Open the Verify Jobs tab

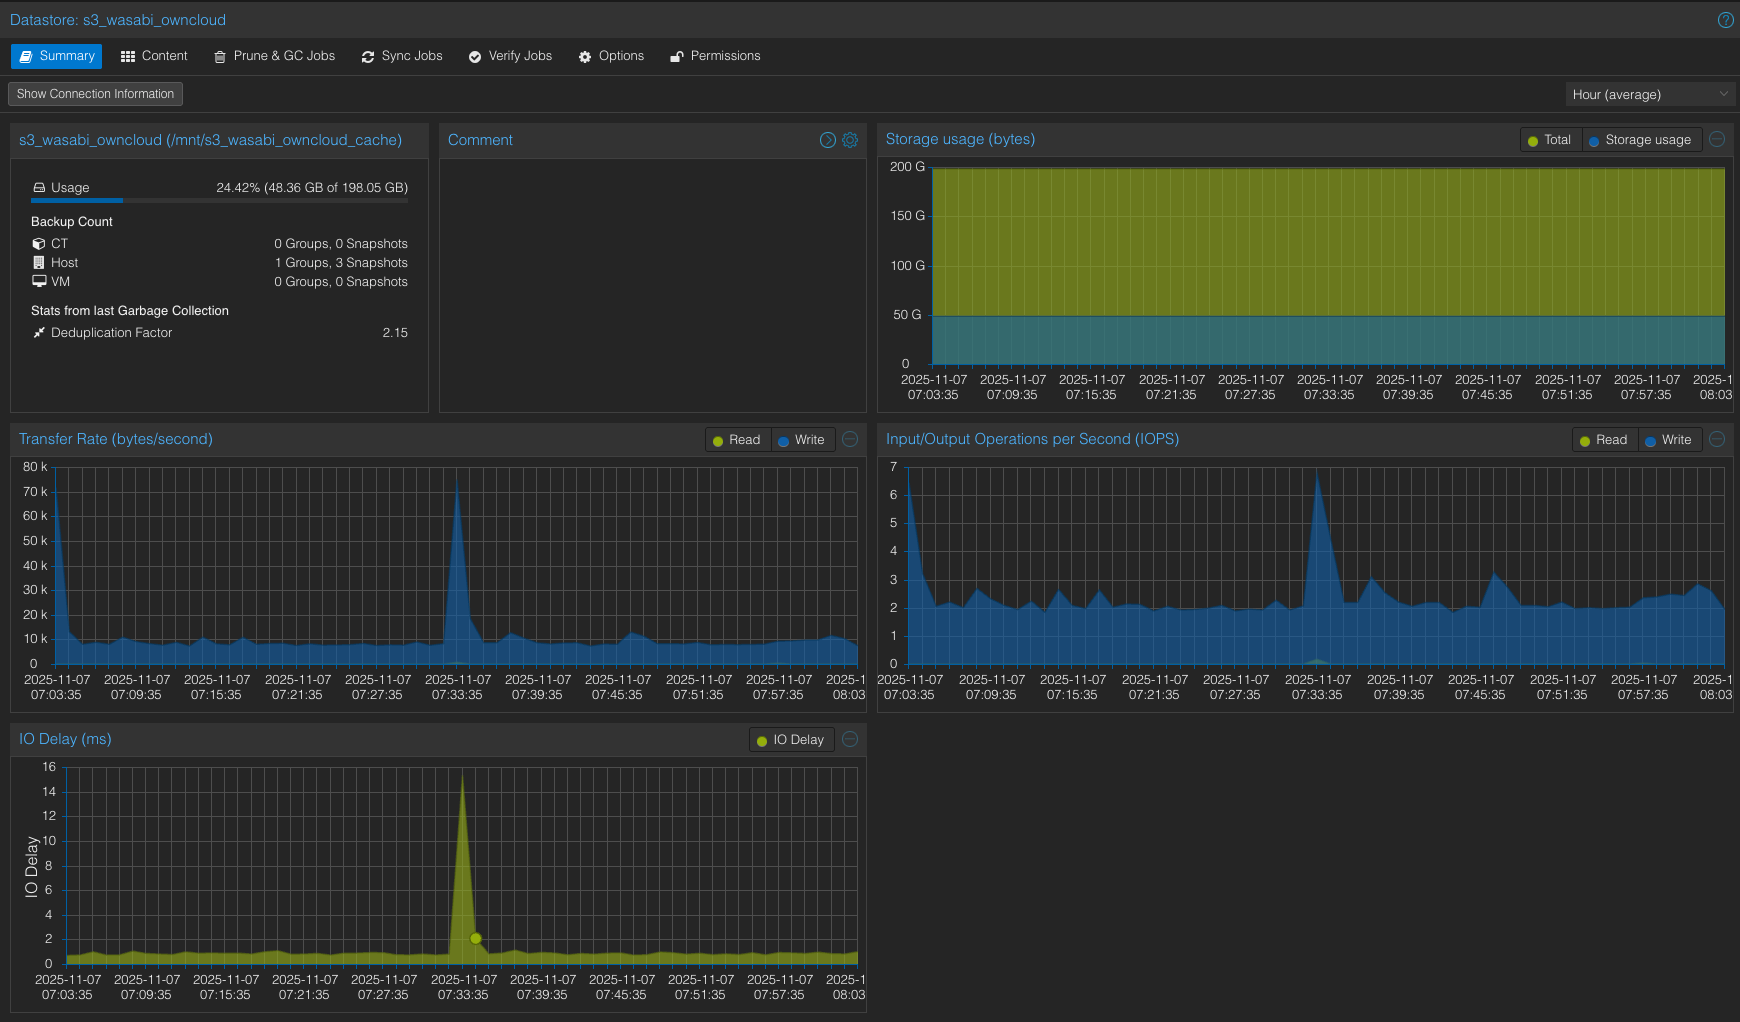point(510,56)
